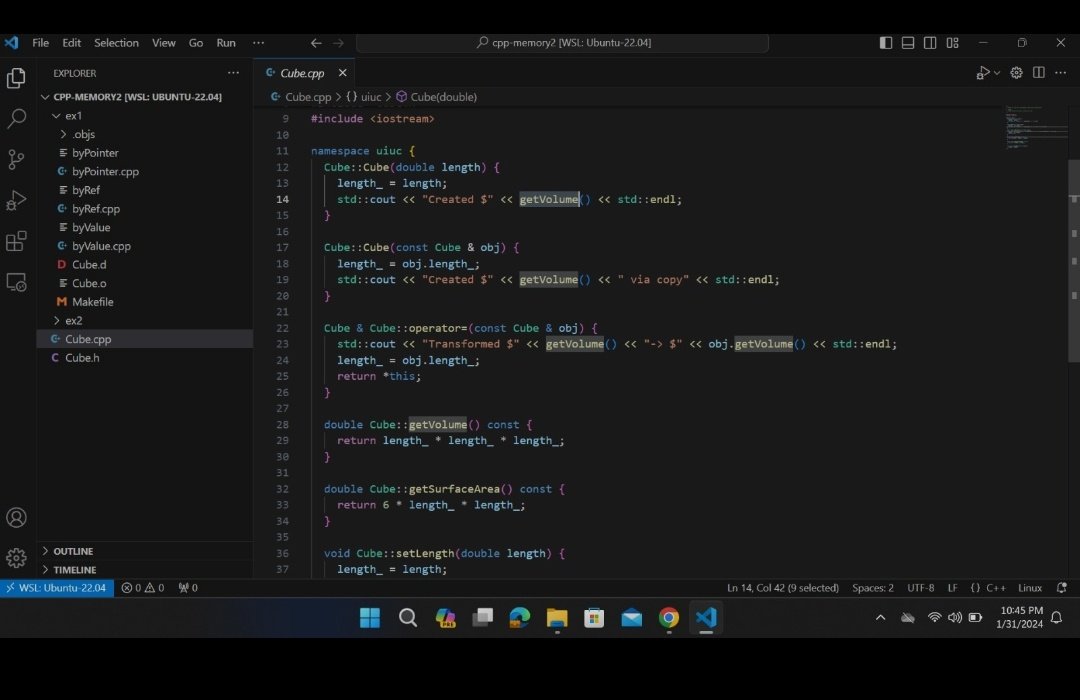Open Google Chrome from taskbar
The width and height of the screenshot is (1080, 700).
pos(669,618)
